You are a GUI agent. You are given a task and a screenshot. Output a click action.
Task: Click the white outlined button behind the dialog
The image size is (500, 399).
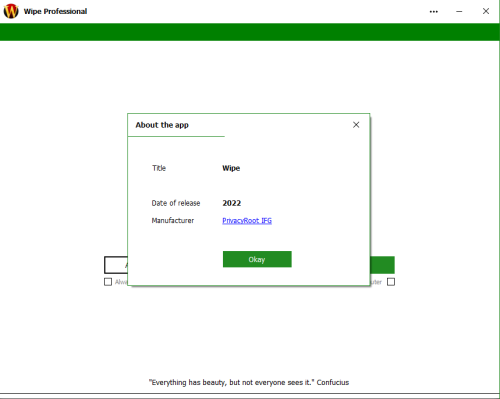coord(116,265)
